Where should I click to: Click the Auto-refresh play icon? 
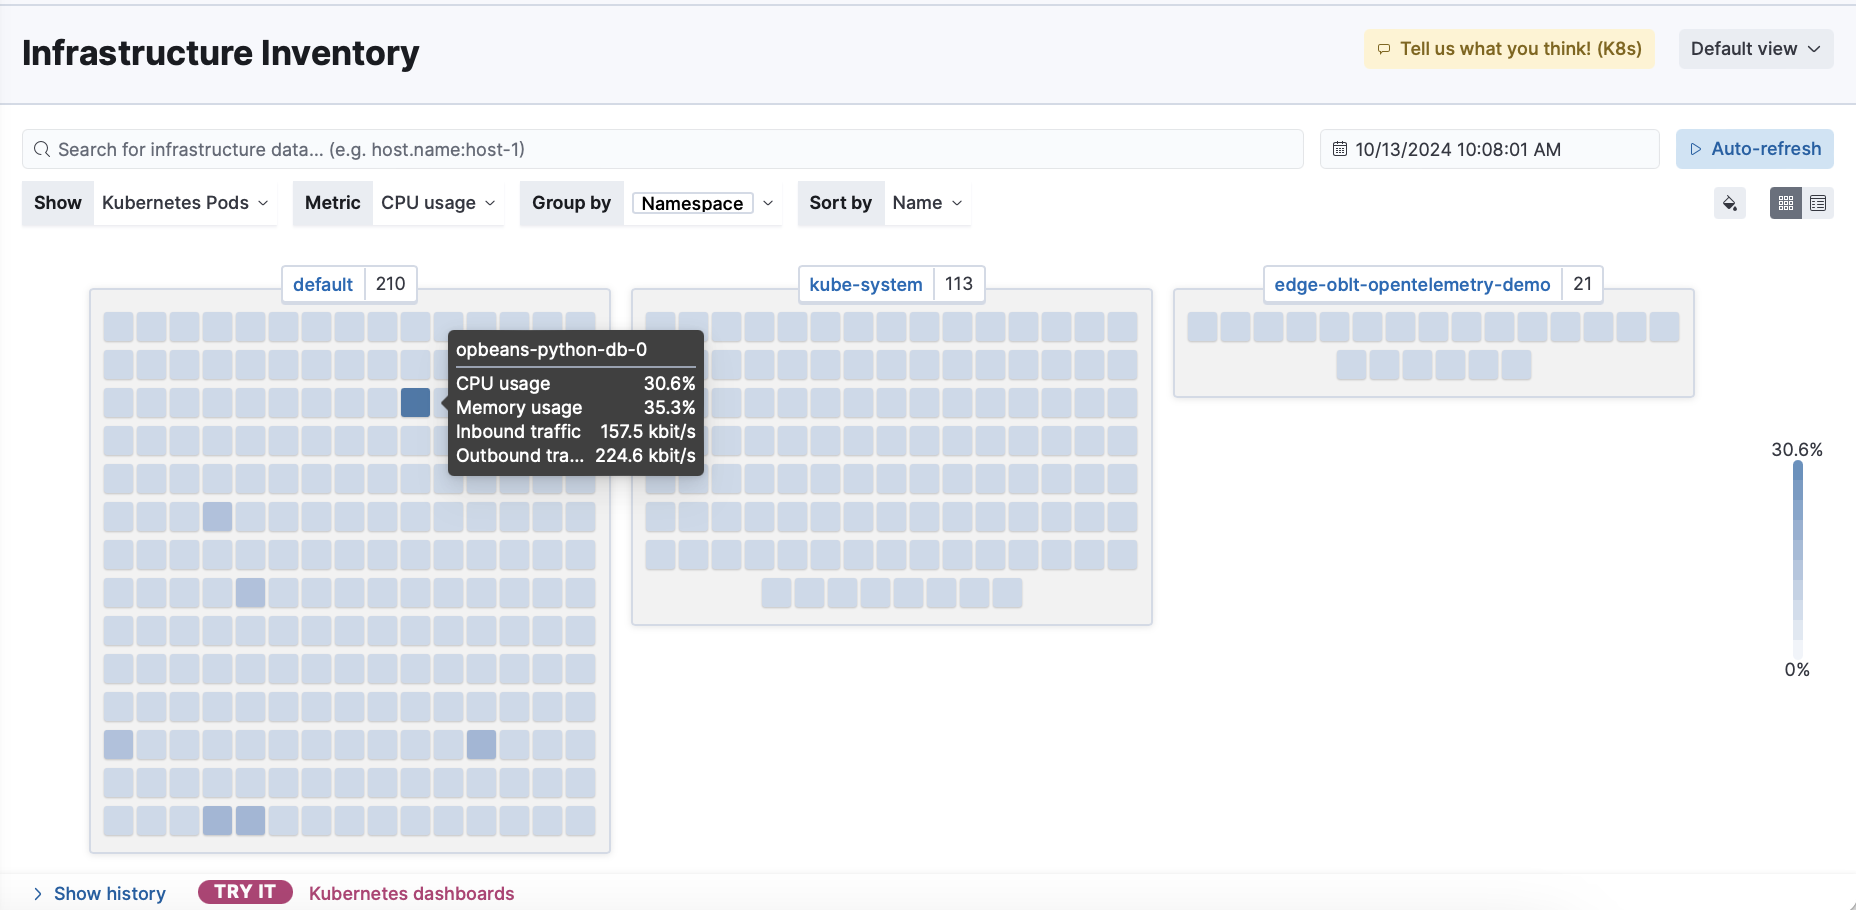pos(1695,150)
